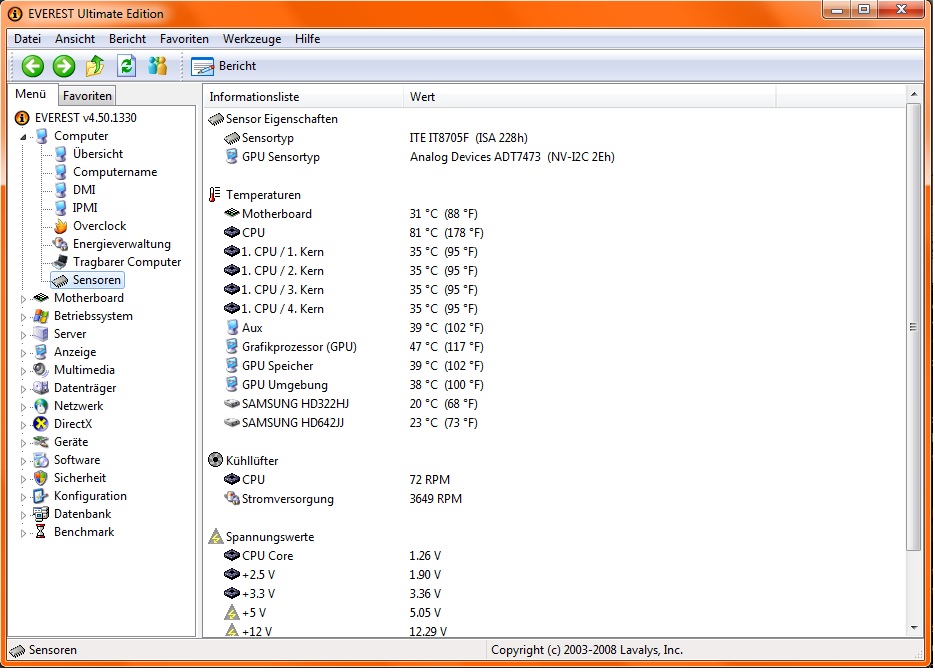Click the scrollbar down arrow in the list
The width and height of the screenshot is (935, 672).
tap(914, 628)
